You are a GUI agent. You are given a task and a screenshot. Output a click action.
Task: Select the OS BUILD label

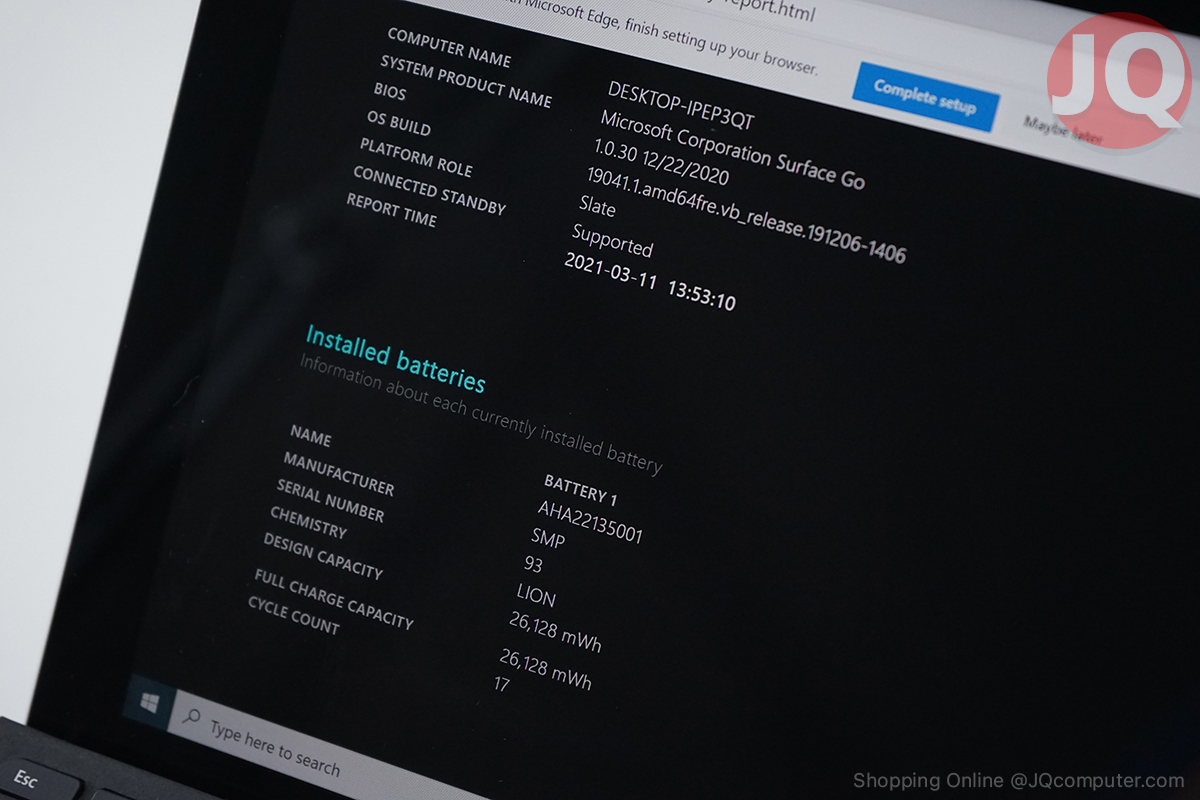pyautogui.click(x=399, y=123)
